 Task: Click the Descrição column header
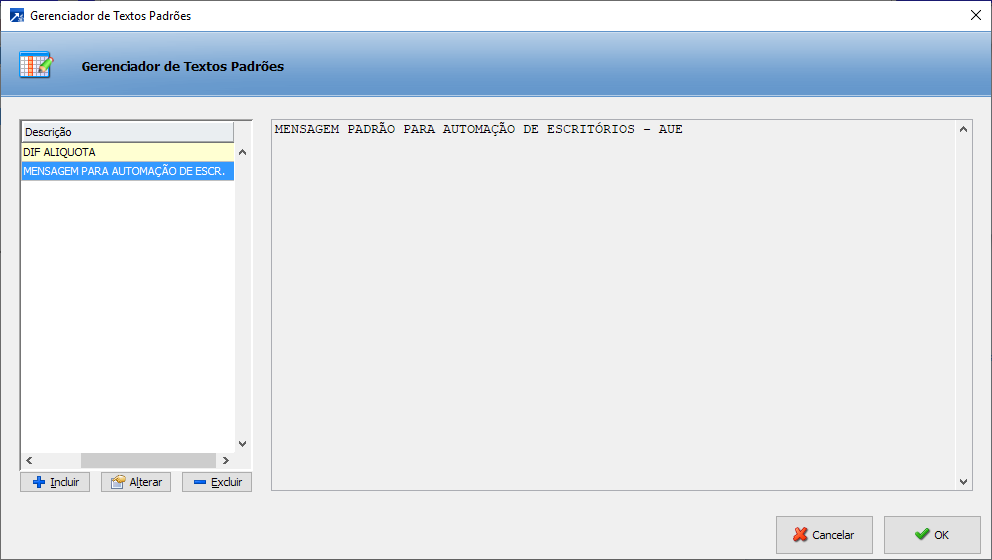[x=128, y=132]
